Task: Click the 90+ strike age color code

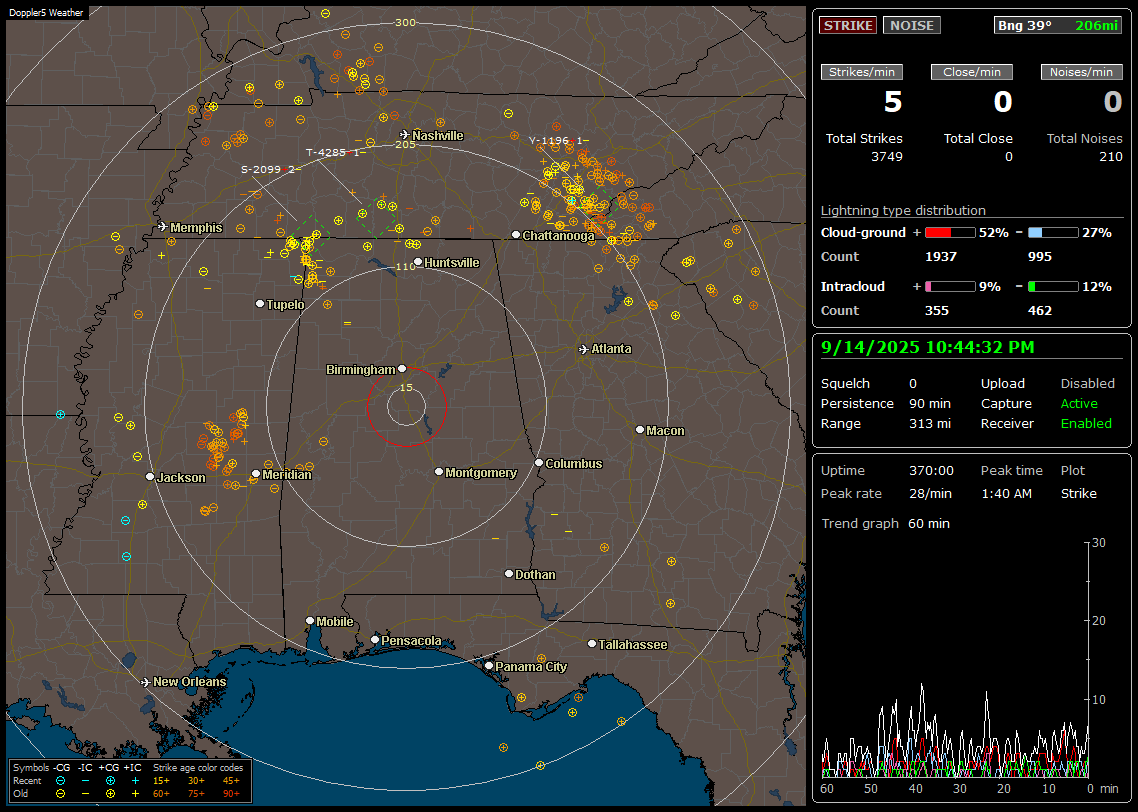Action: pyautogui.click(x=231, y=794)
